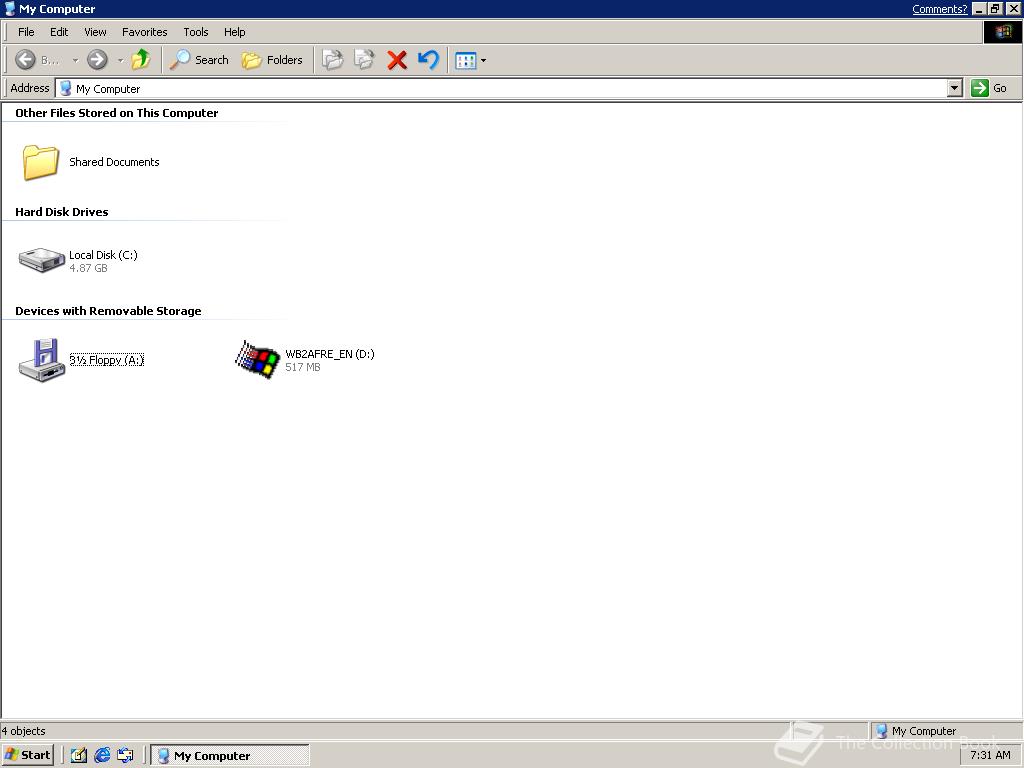Click the Views toolbar button
Screen dimensions: 1024x768
pyautogui.click(x=466, y=61)
